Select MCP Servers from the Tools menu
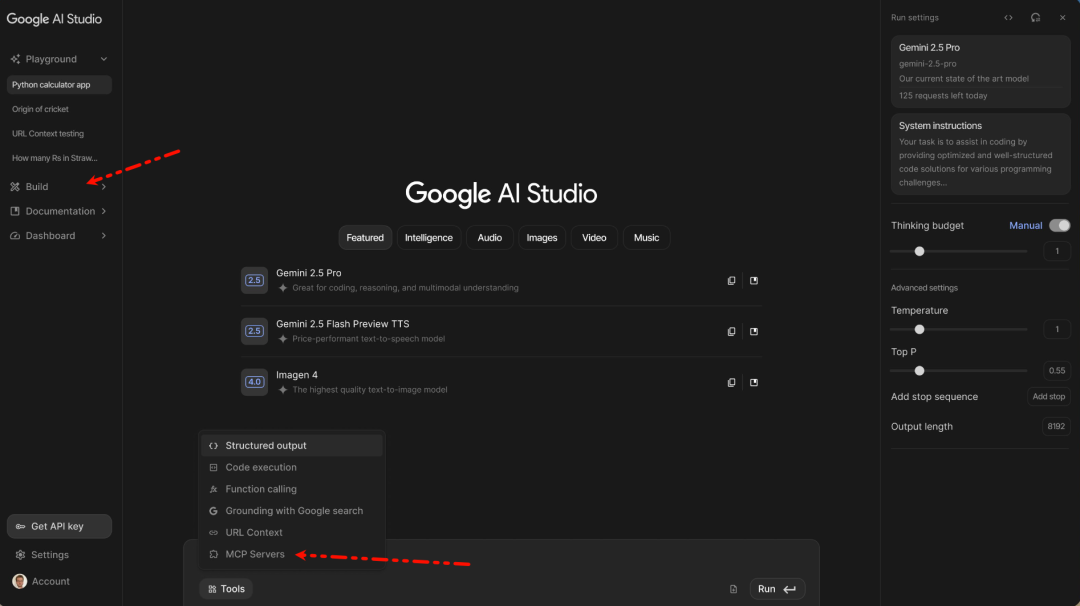Viewport: 1080px width, 606px height. (x=254, y=554)
